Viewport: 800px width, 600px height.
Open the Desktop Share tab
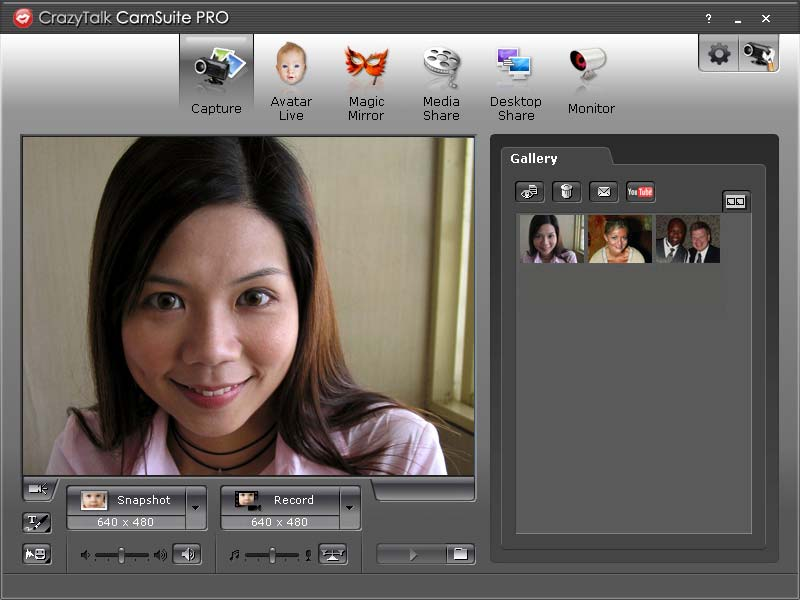[x=516, y=81]
